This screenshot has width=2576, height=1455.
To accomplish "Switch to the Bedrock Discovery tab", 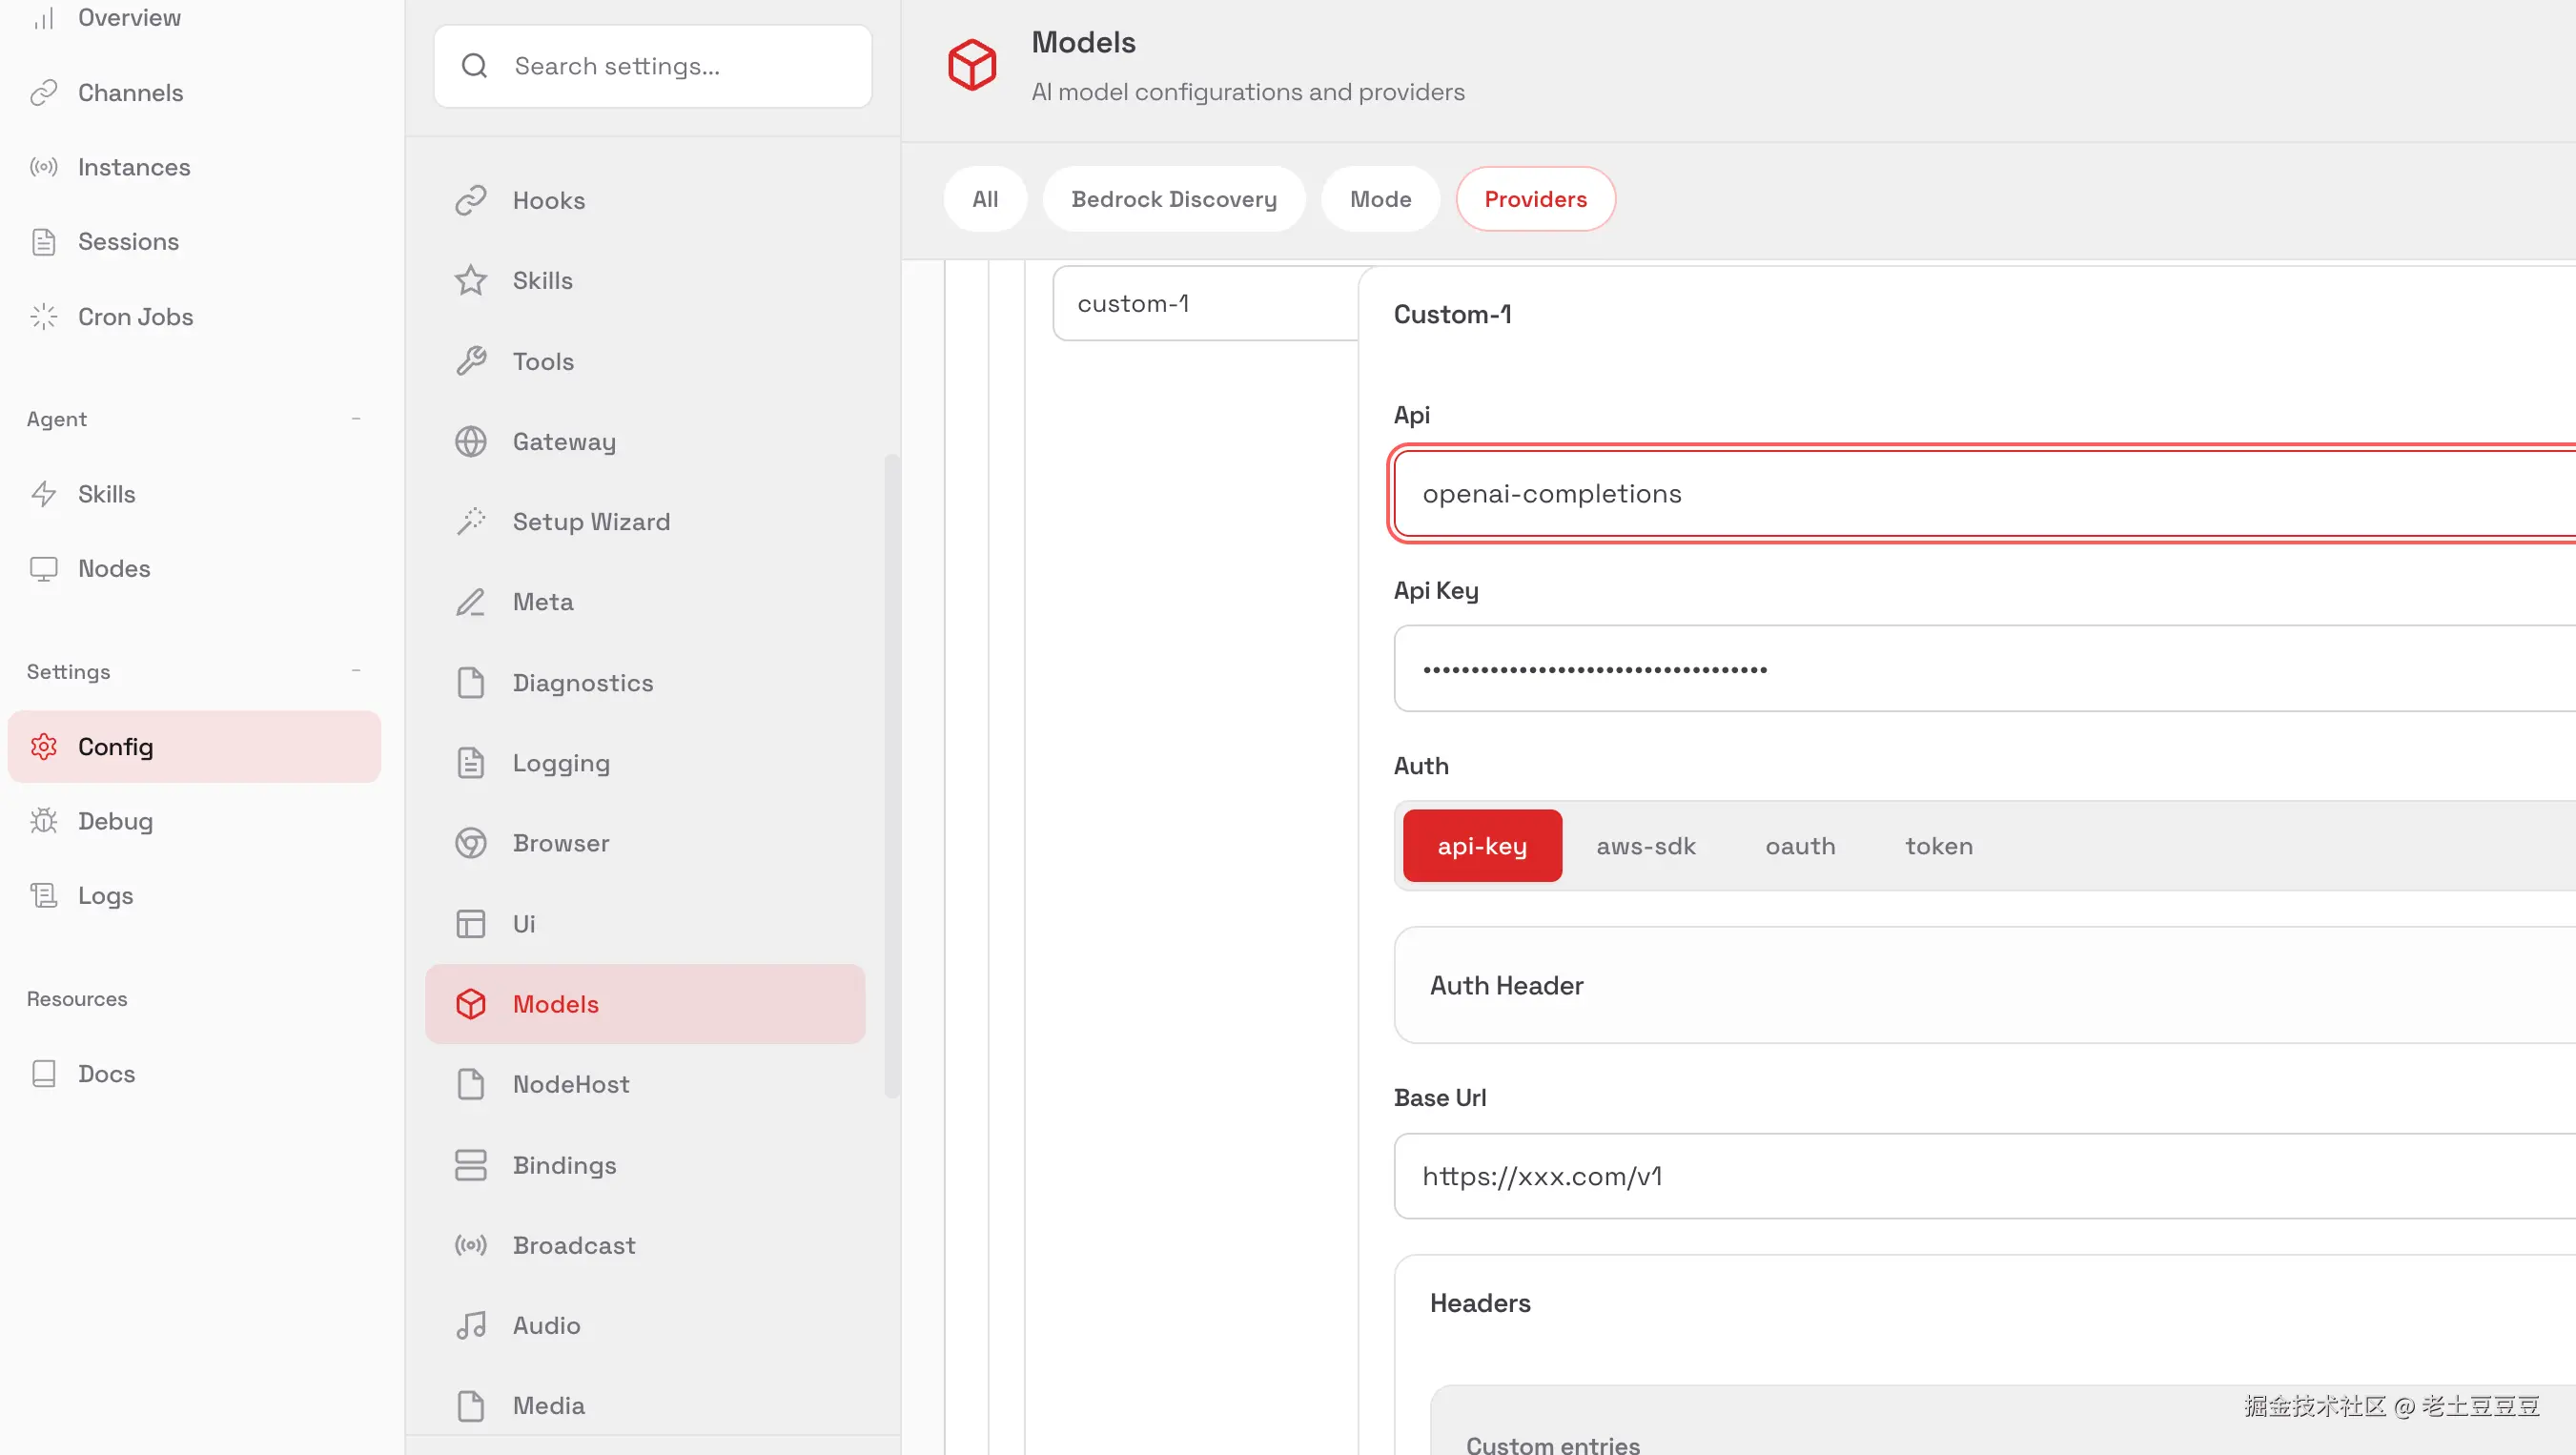I will [1173, 199].
